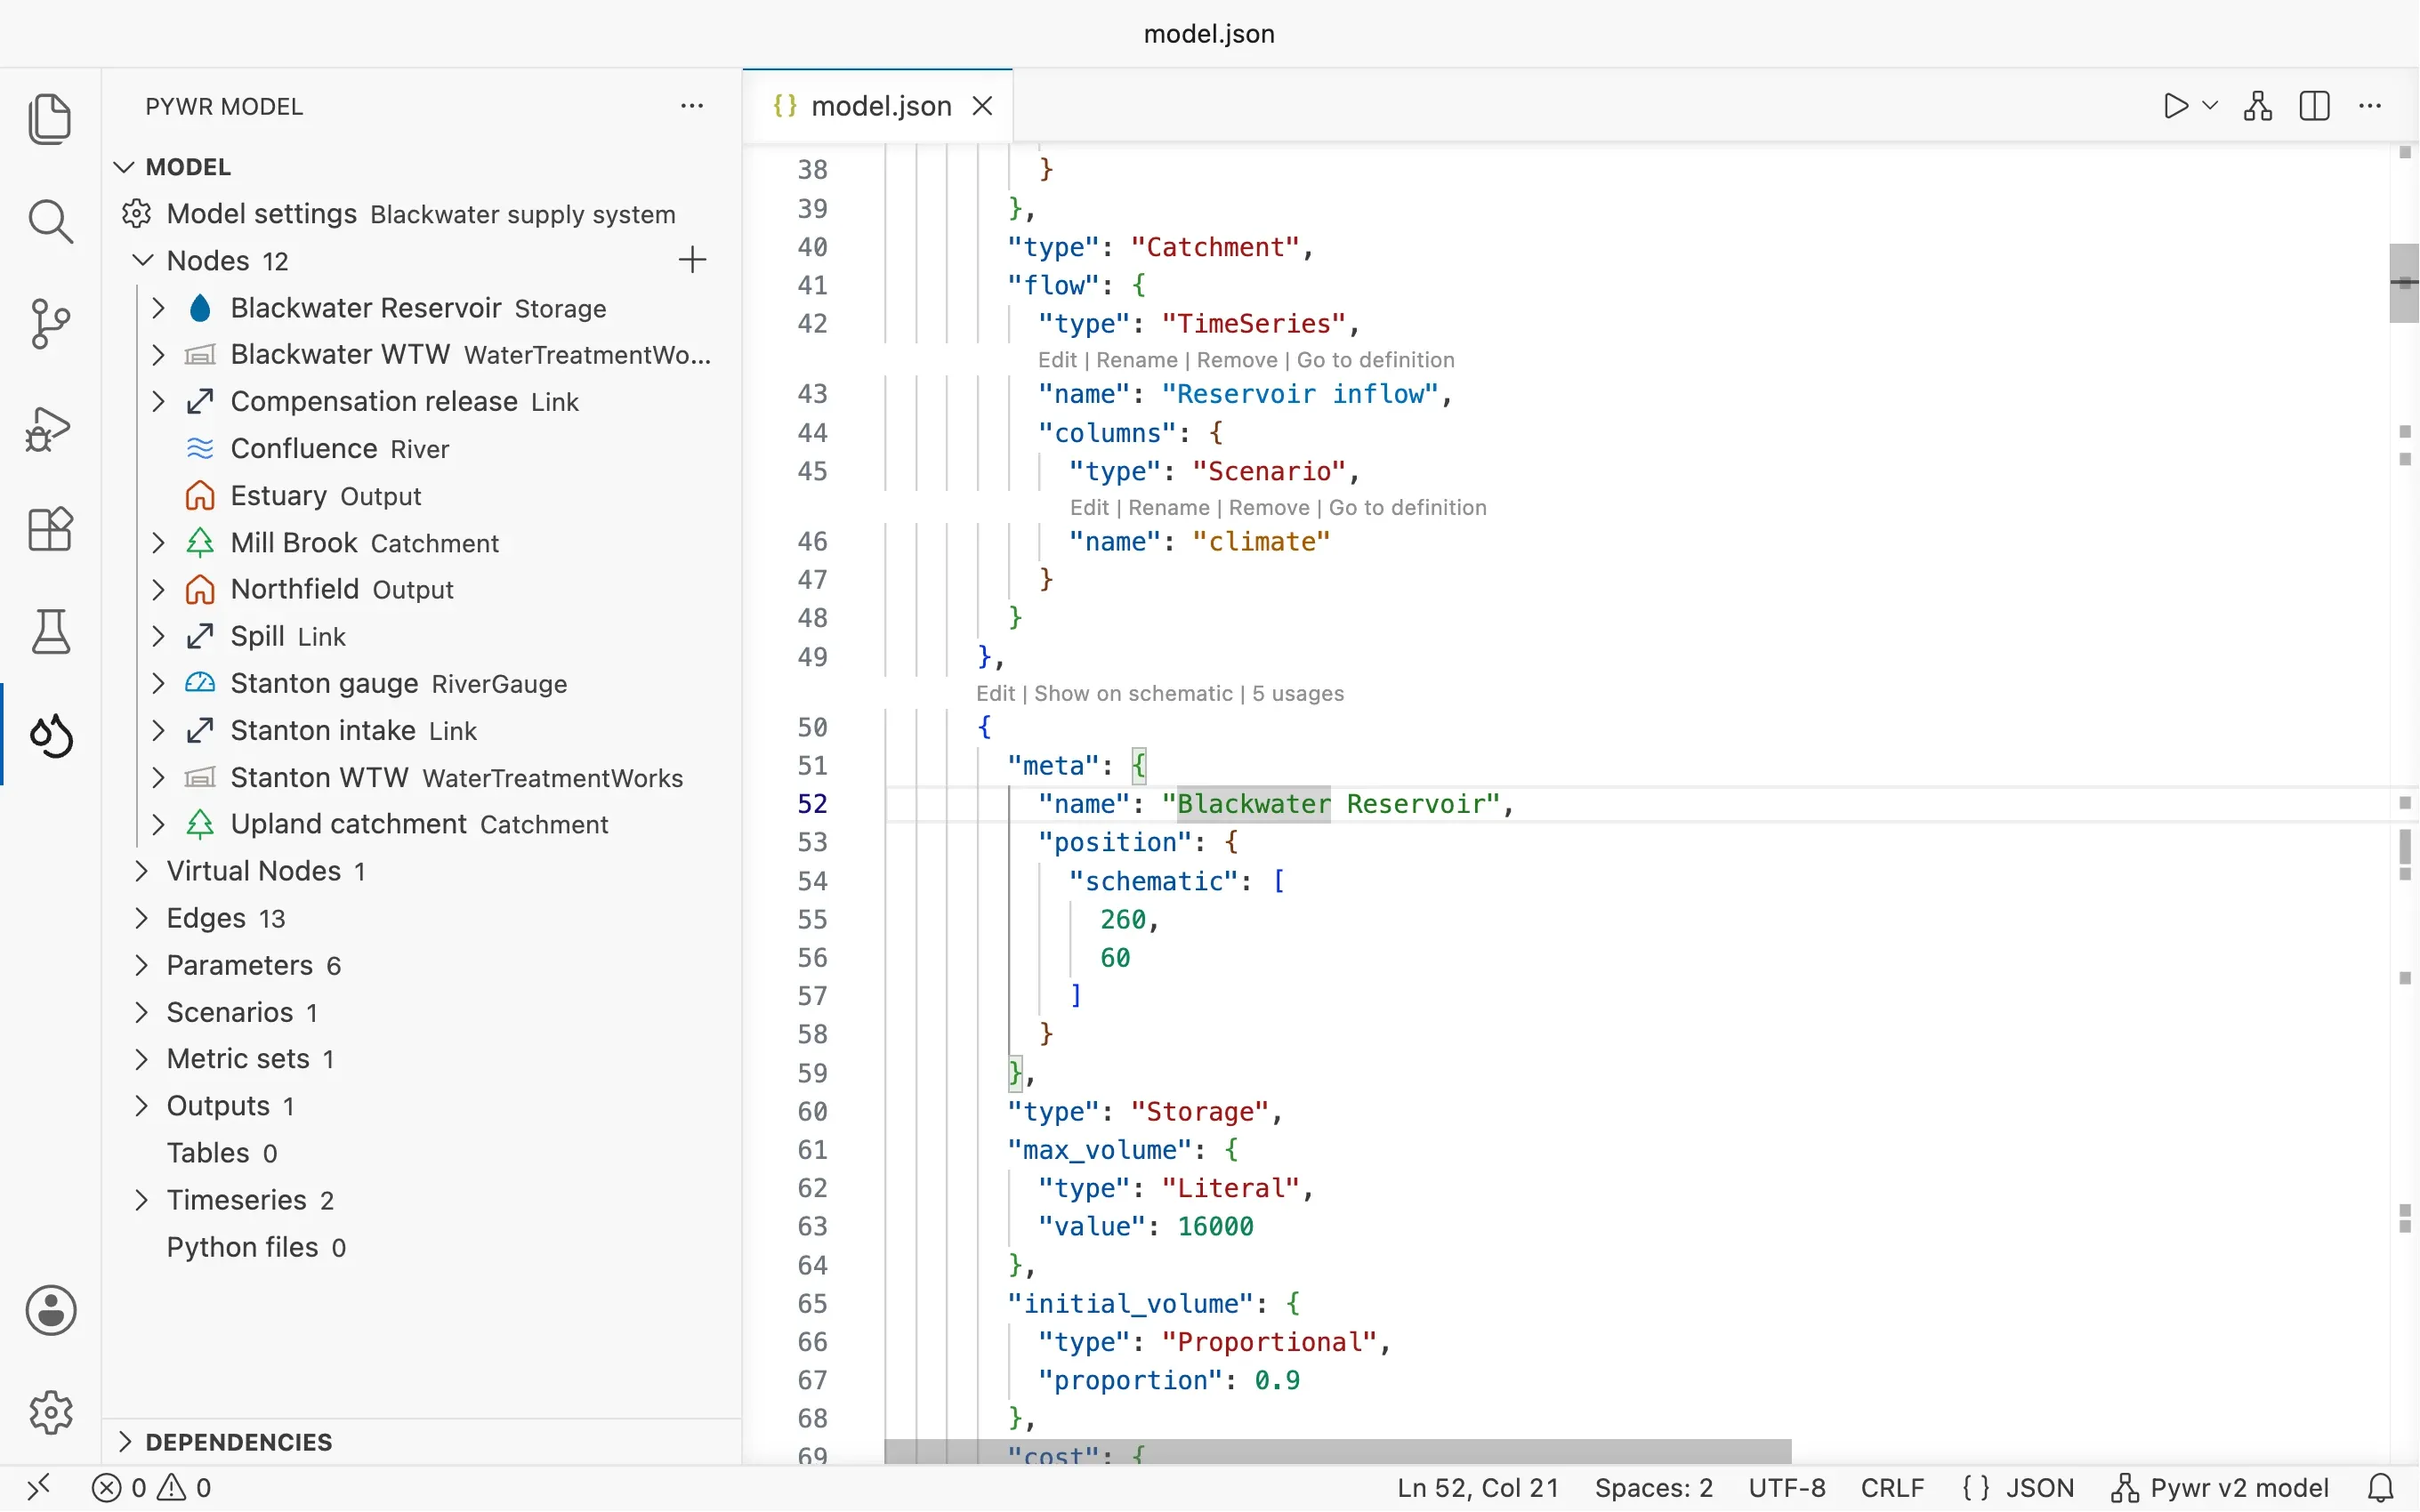The width and height of the screenshot is (2420, 1512).
Task: Open the Run and Debug view
Action: click(x=50, y=428)
